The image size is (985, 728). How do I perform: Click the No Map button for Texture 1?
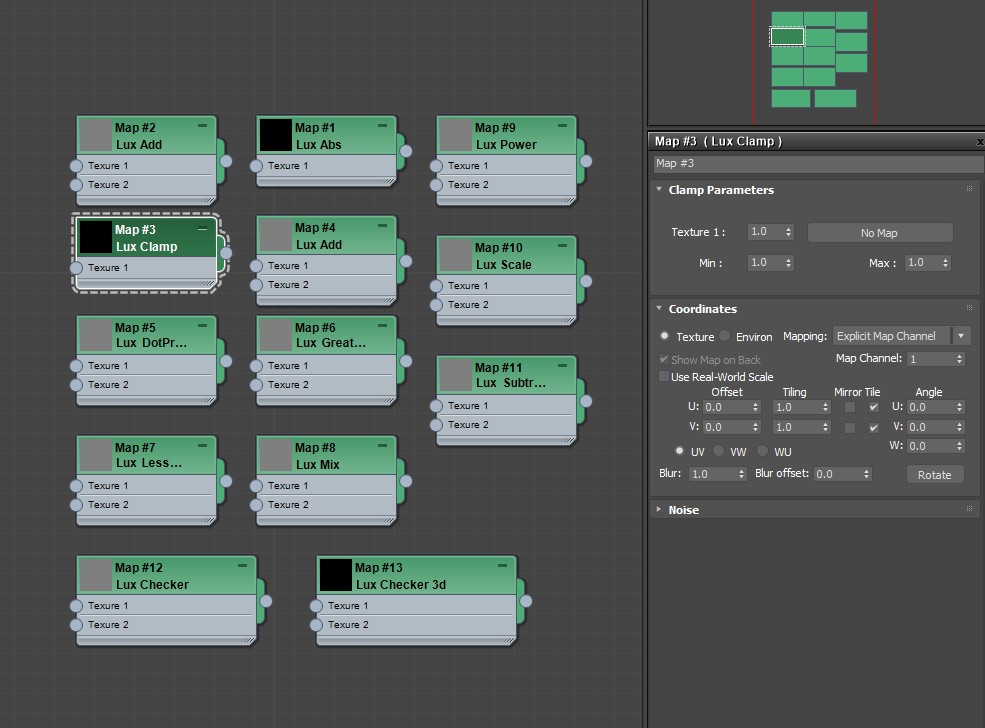click(879, 233)
